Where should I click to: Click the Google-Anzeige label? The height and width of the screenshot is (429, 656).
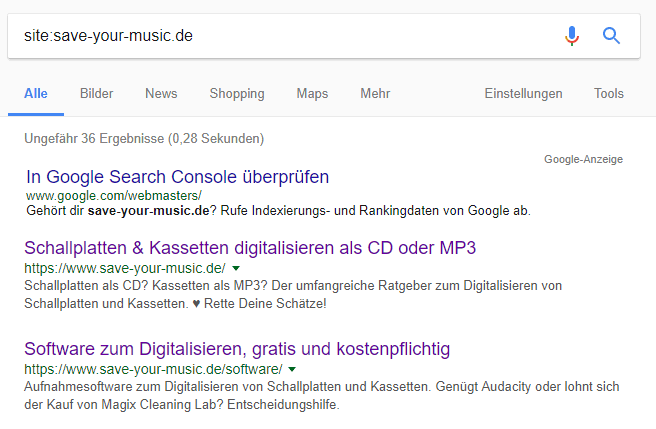(x=583, y=159)
